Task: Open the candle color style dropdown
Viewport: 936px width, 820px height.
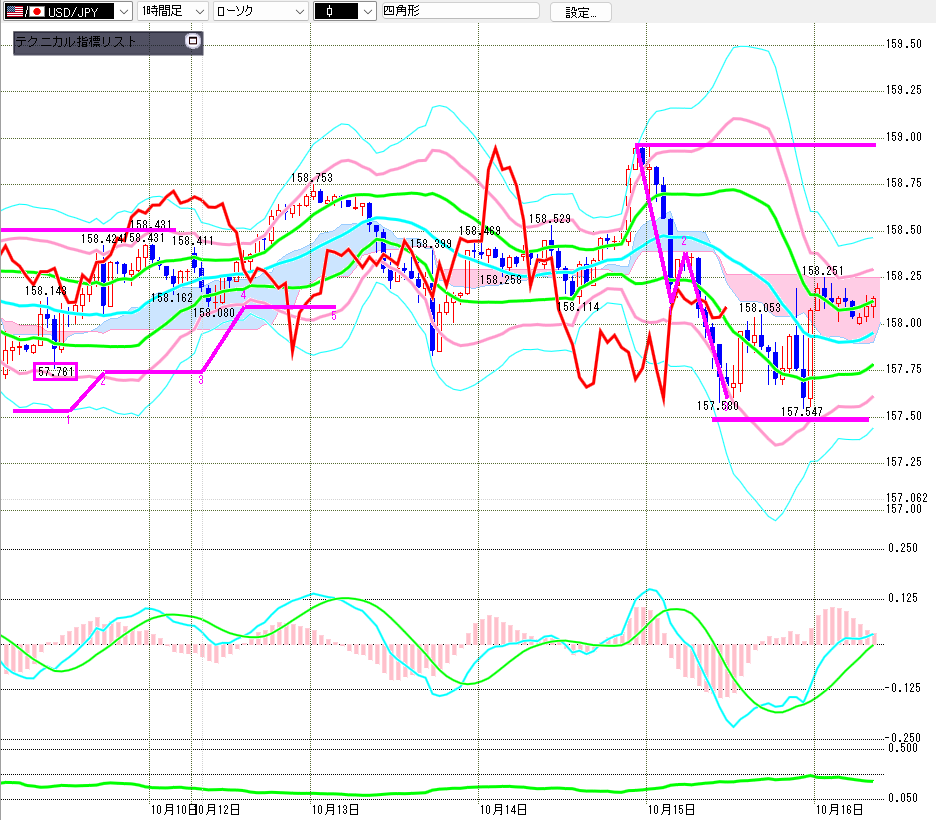Action: click(344, 11)
